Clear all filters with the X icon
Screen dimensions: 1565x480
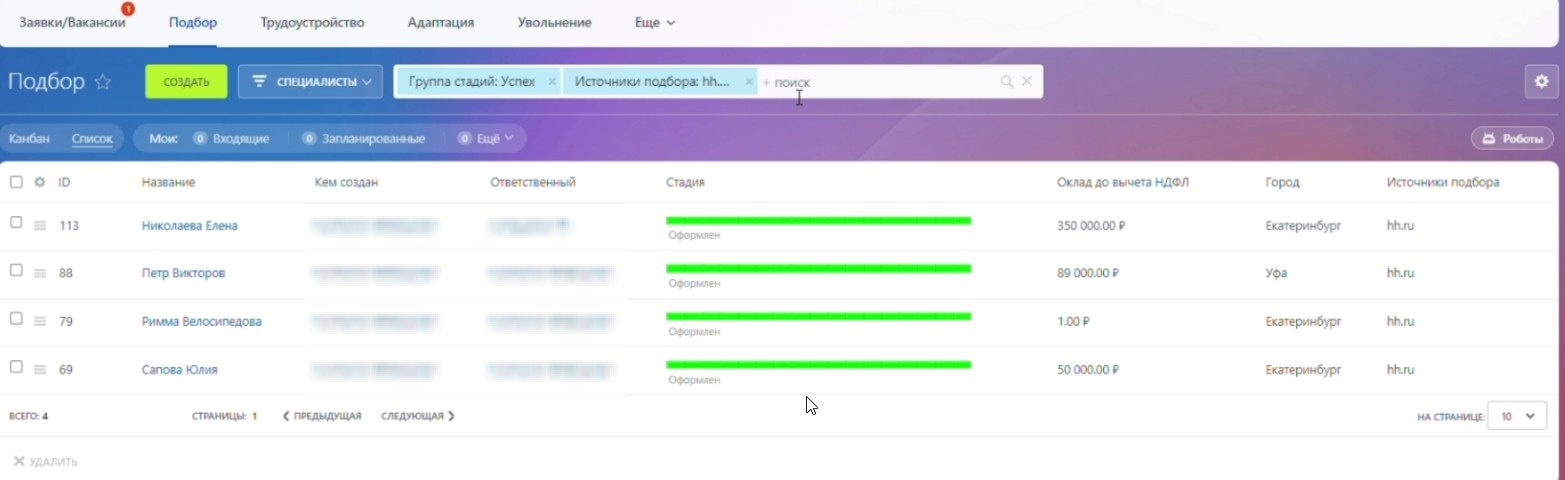[1026, 82]
